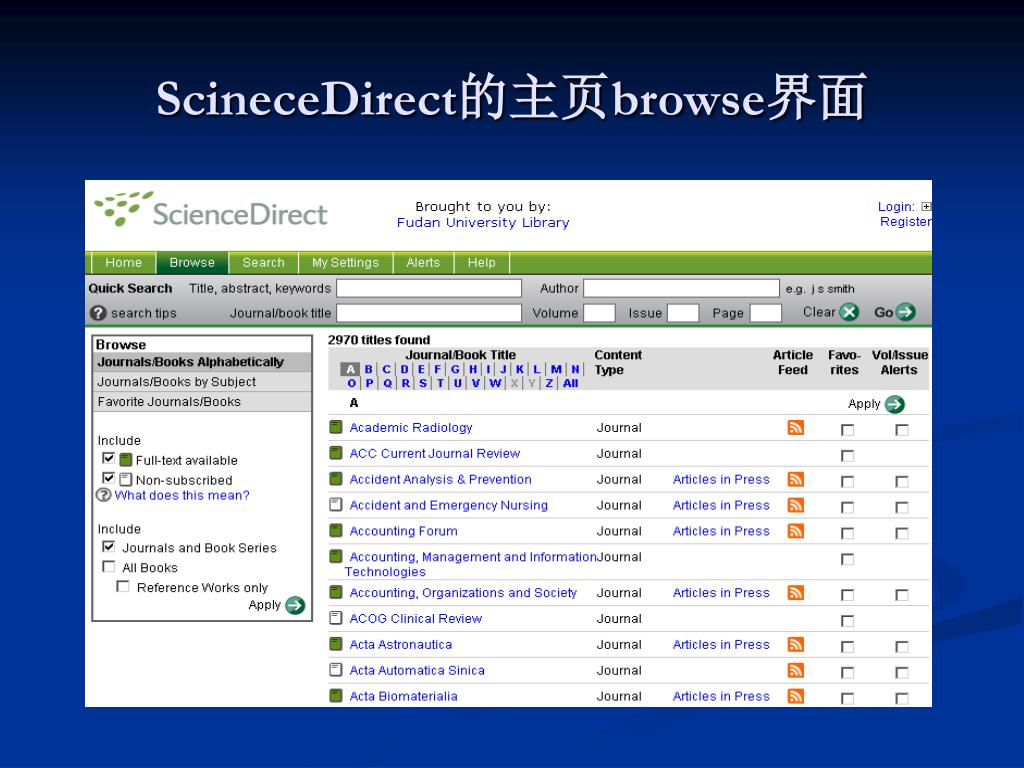
Task: Open the Acta Biomaterialia journal link
Action: 404,697
